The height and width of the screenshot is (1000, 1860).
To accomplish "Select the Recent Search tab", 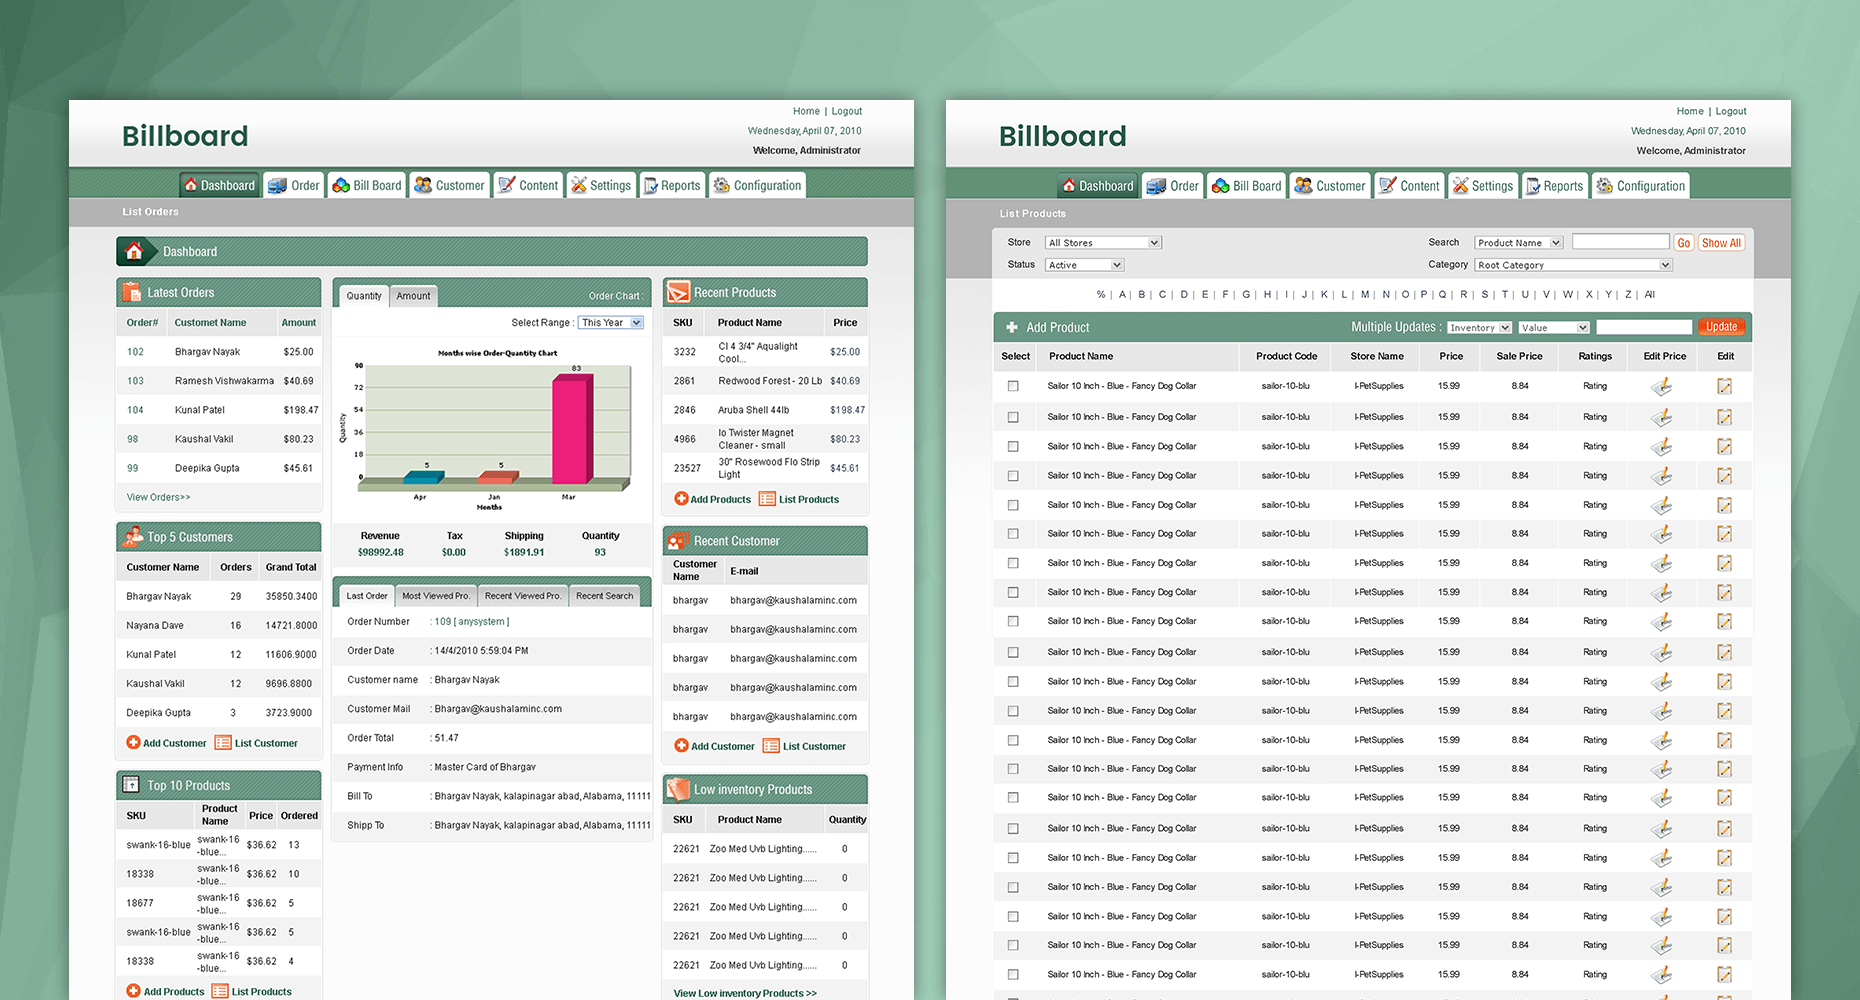I will click(x=604, y=596).
